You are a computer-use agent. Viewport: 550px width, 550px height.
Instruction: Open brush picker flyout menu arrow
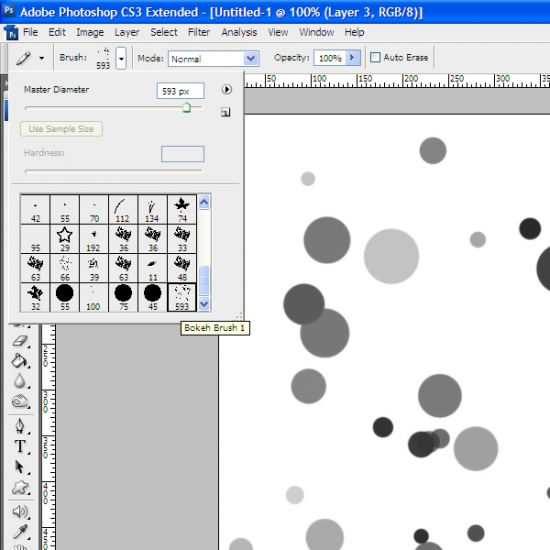click(x=227, y=89)
